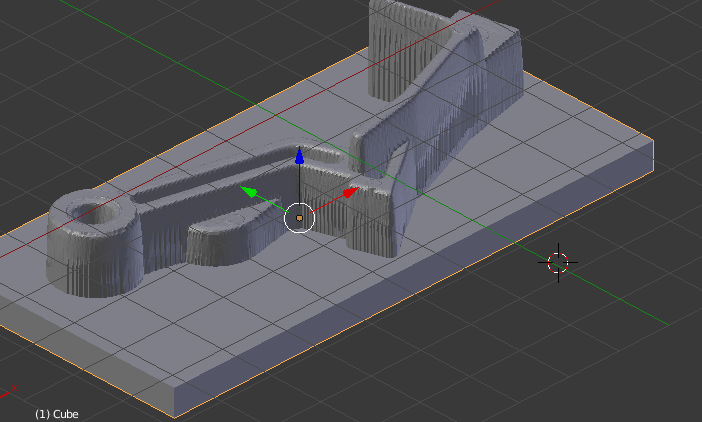Click the red X-axis manipulator arrow
Image resolution: width=702 pixels, height=422 pixels.
coord(350,193)
